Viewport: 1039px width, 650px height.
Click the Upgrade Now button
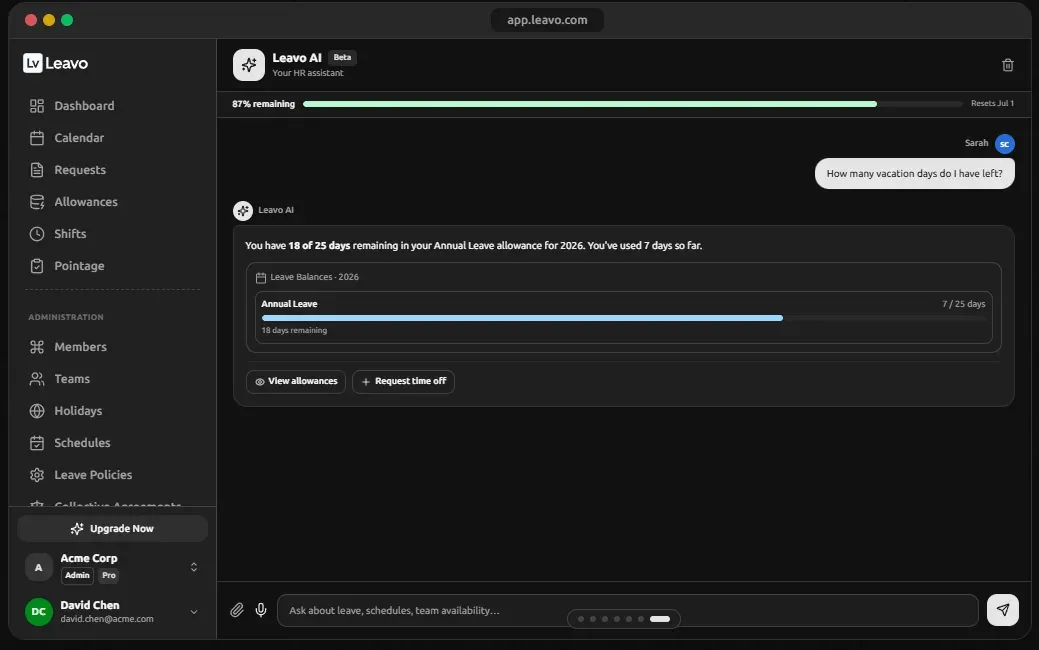point(113,529)
